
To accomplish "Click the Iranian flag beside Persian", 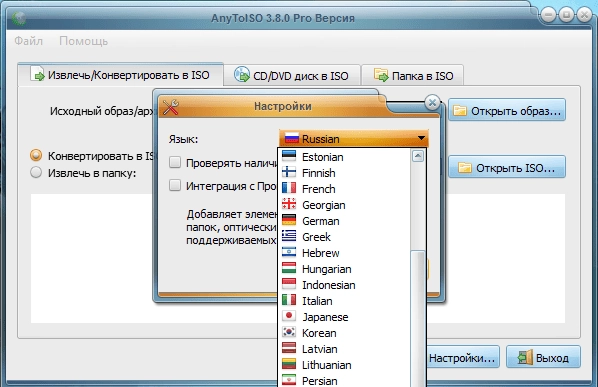I will click(289, 380).
